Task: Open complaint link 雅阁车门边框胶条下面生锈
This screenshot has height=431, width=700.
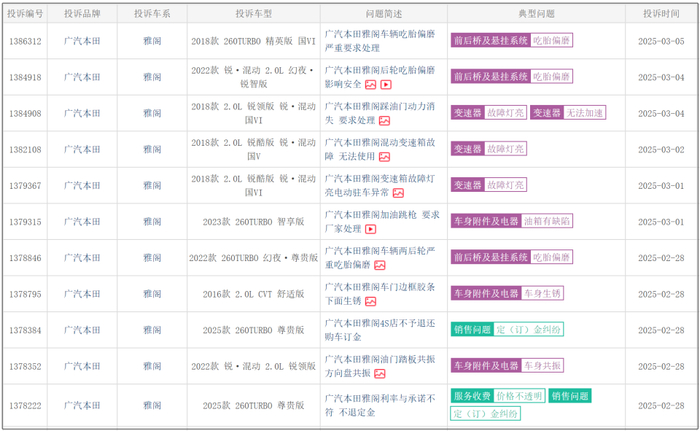Action: 380,294
